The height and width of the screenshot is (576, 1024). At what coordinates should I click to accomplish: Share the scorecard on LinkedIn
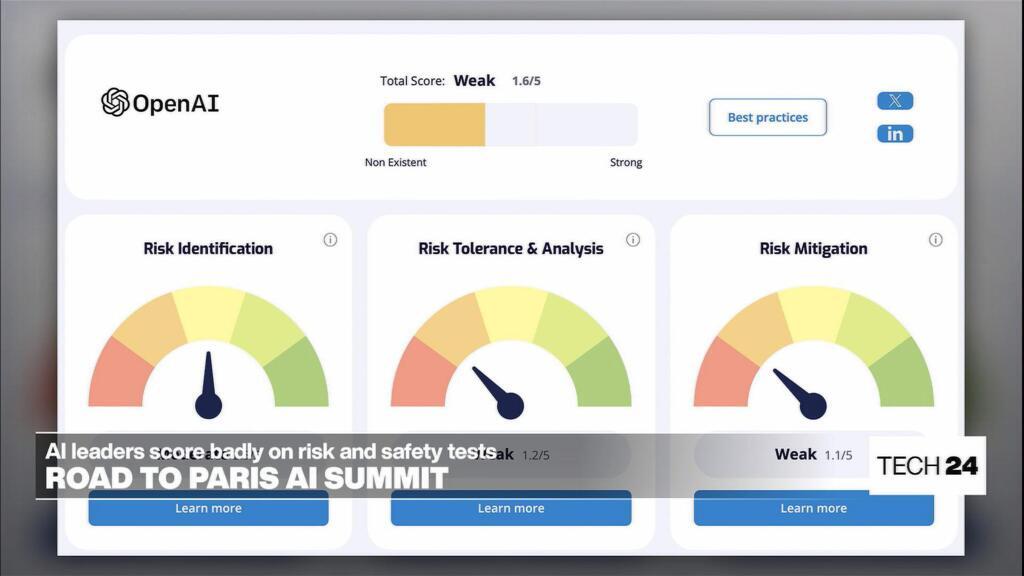pyautogui.click(x=894, y=134)
